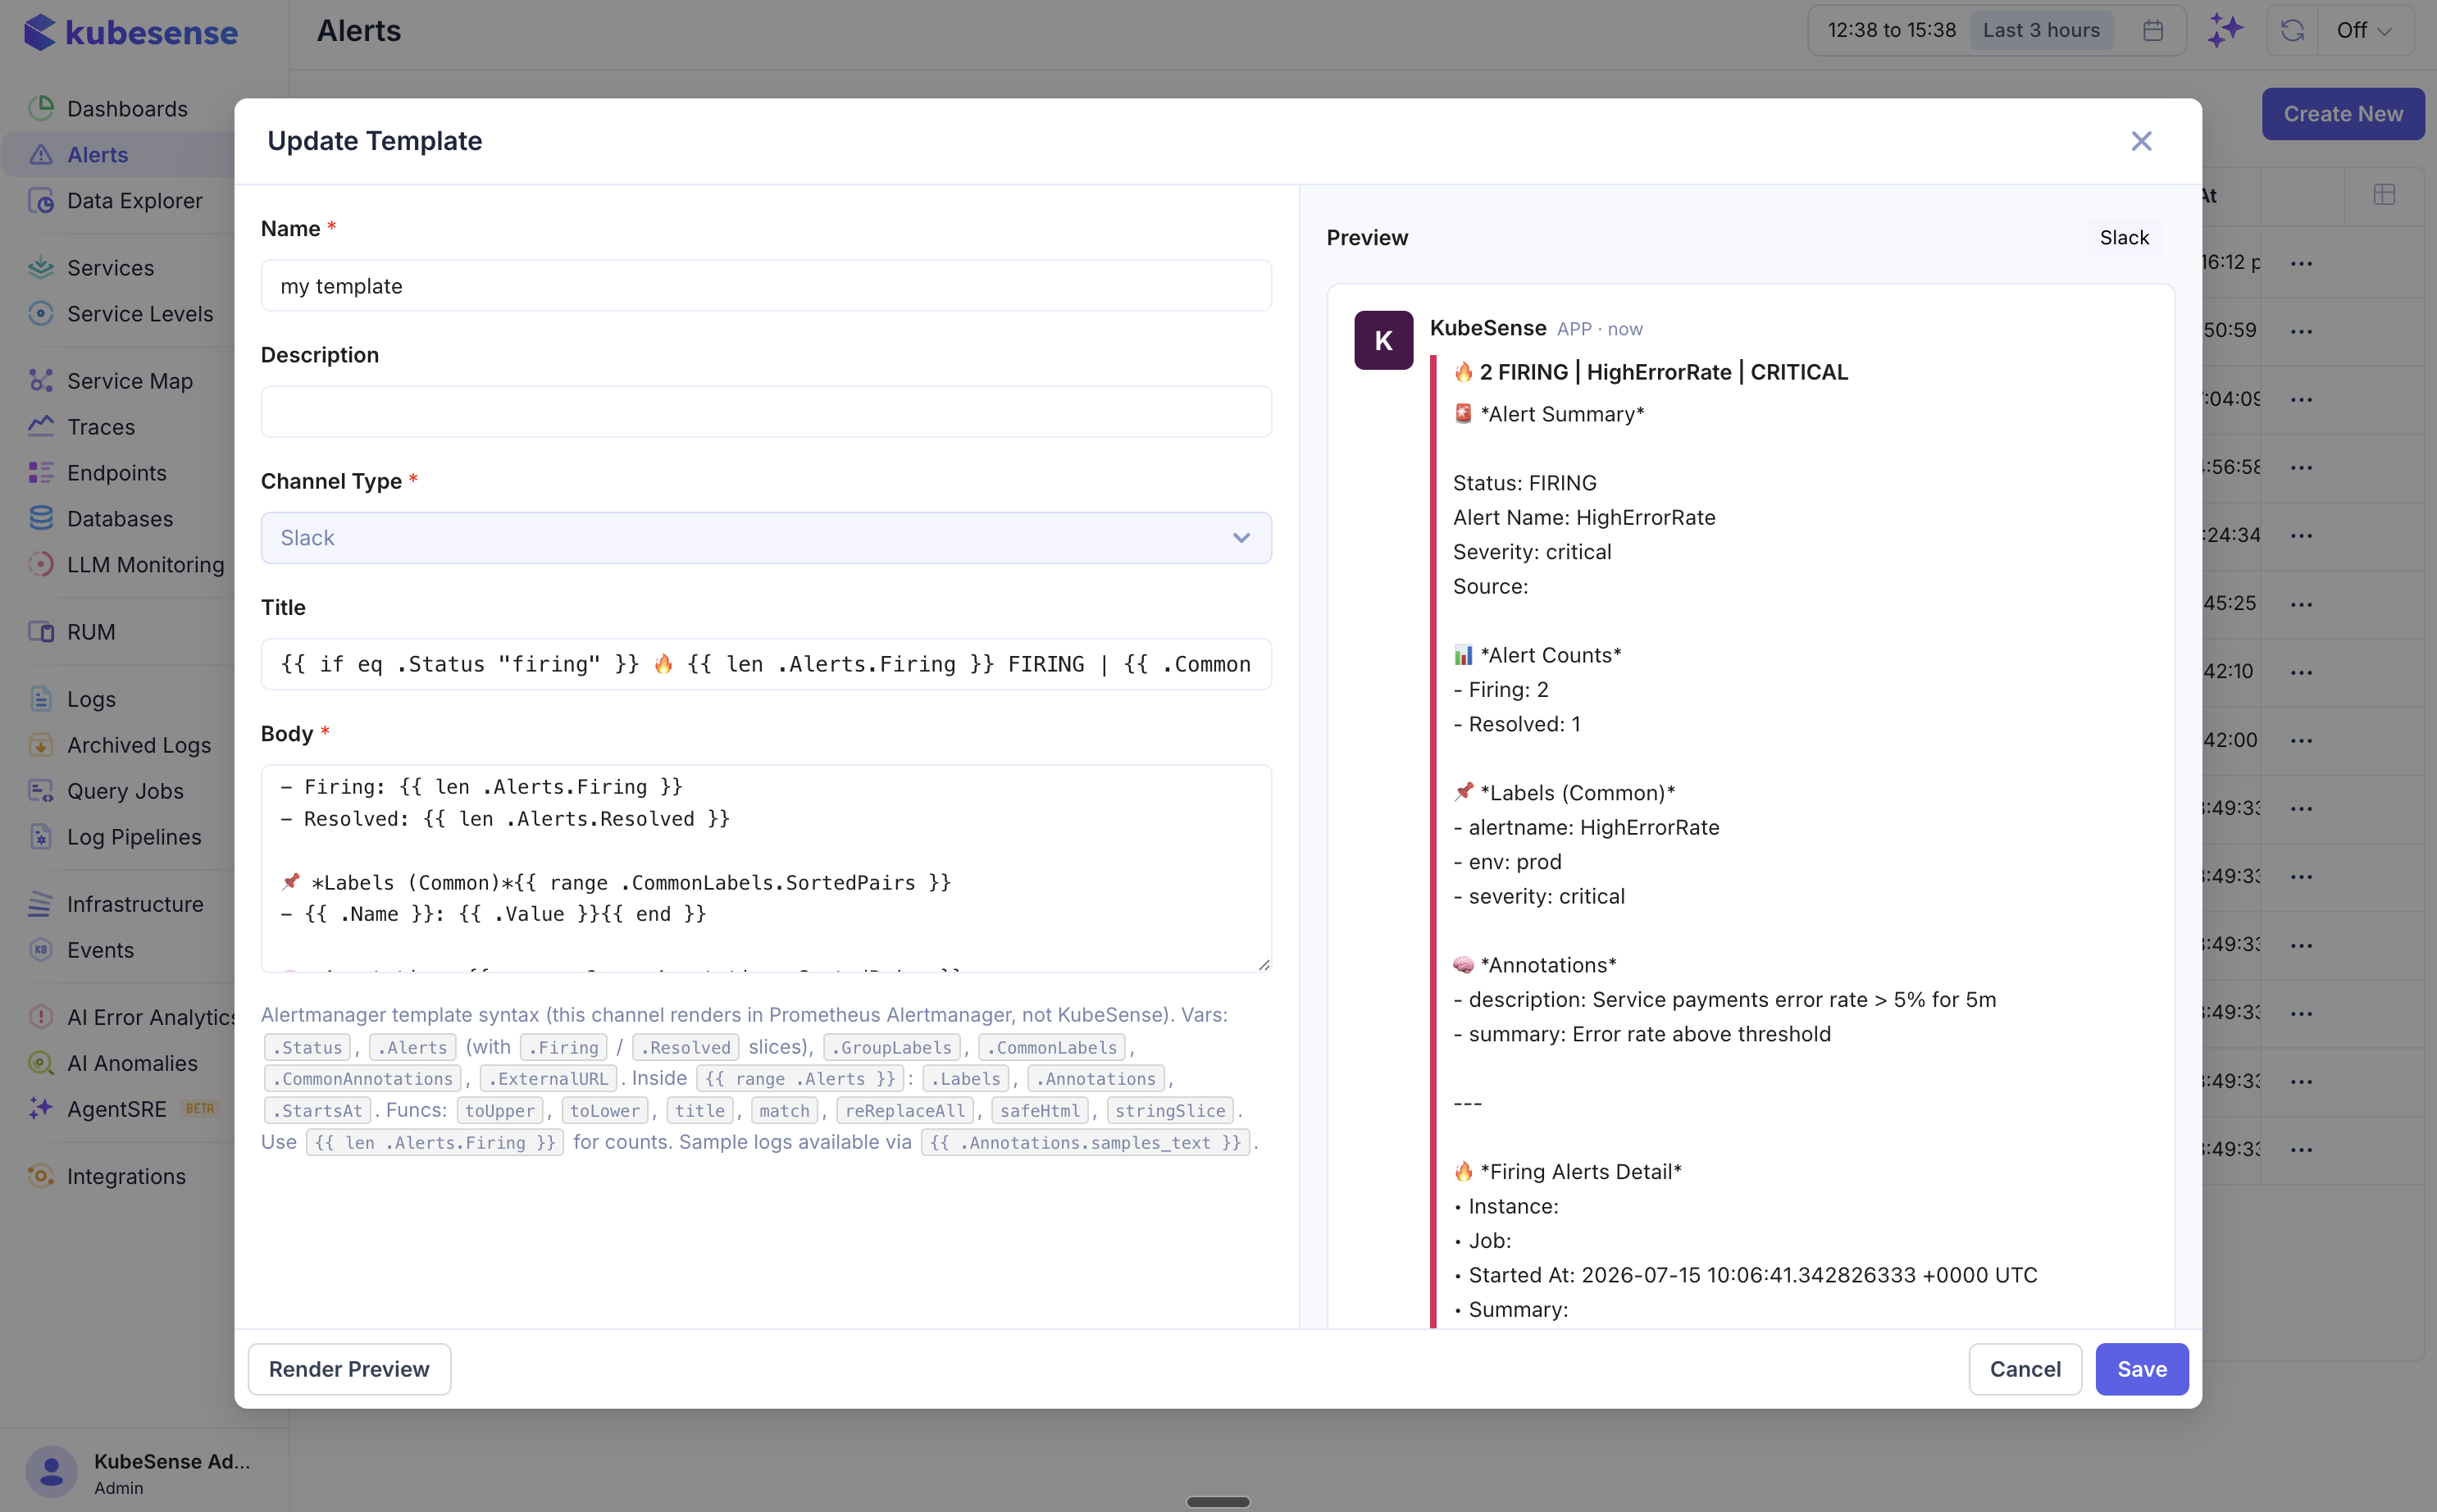The height and width of the screenshot is (1512, 2437).
Task: Open Endpoints sidebar icon
Action: [41, 472]
